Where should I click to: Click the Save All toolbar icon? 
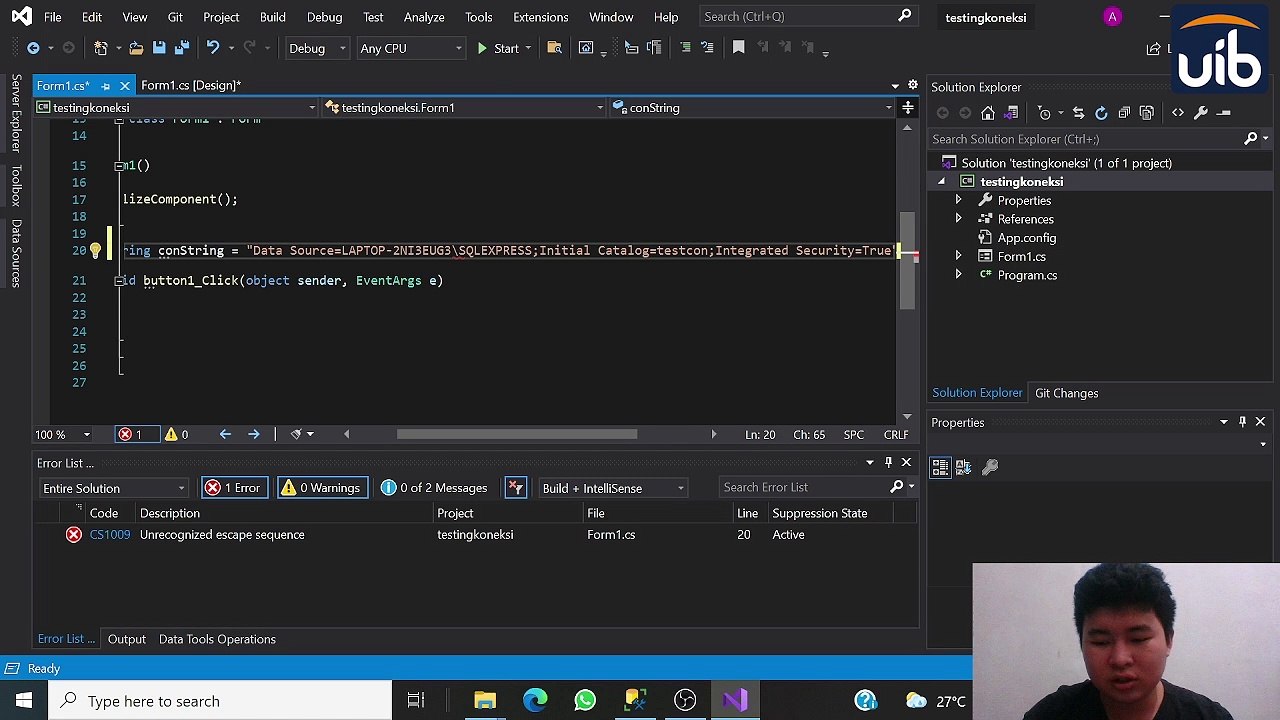click(x=181, y=48)
